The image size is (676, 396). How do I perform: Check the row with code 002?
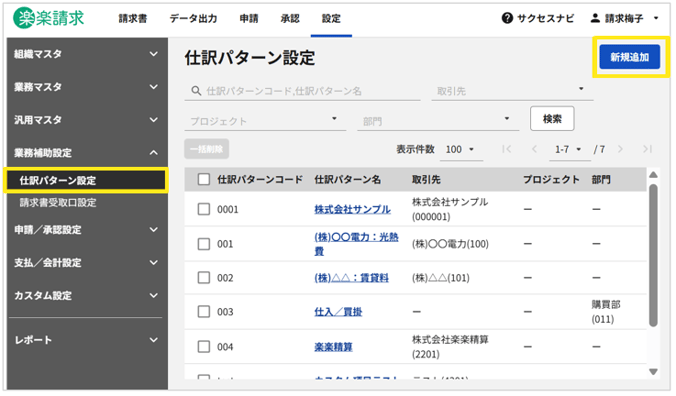(203, 278)
